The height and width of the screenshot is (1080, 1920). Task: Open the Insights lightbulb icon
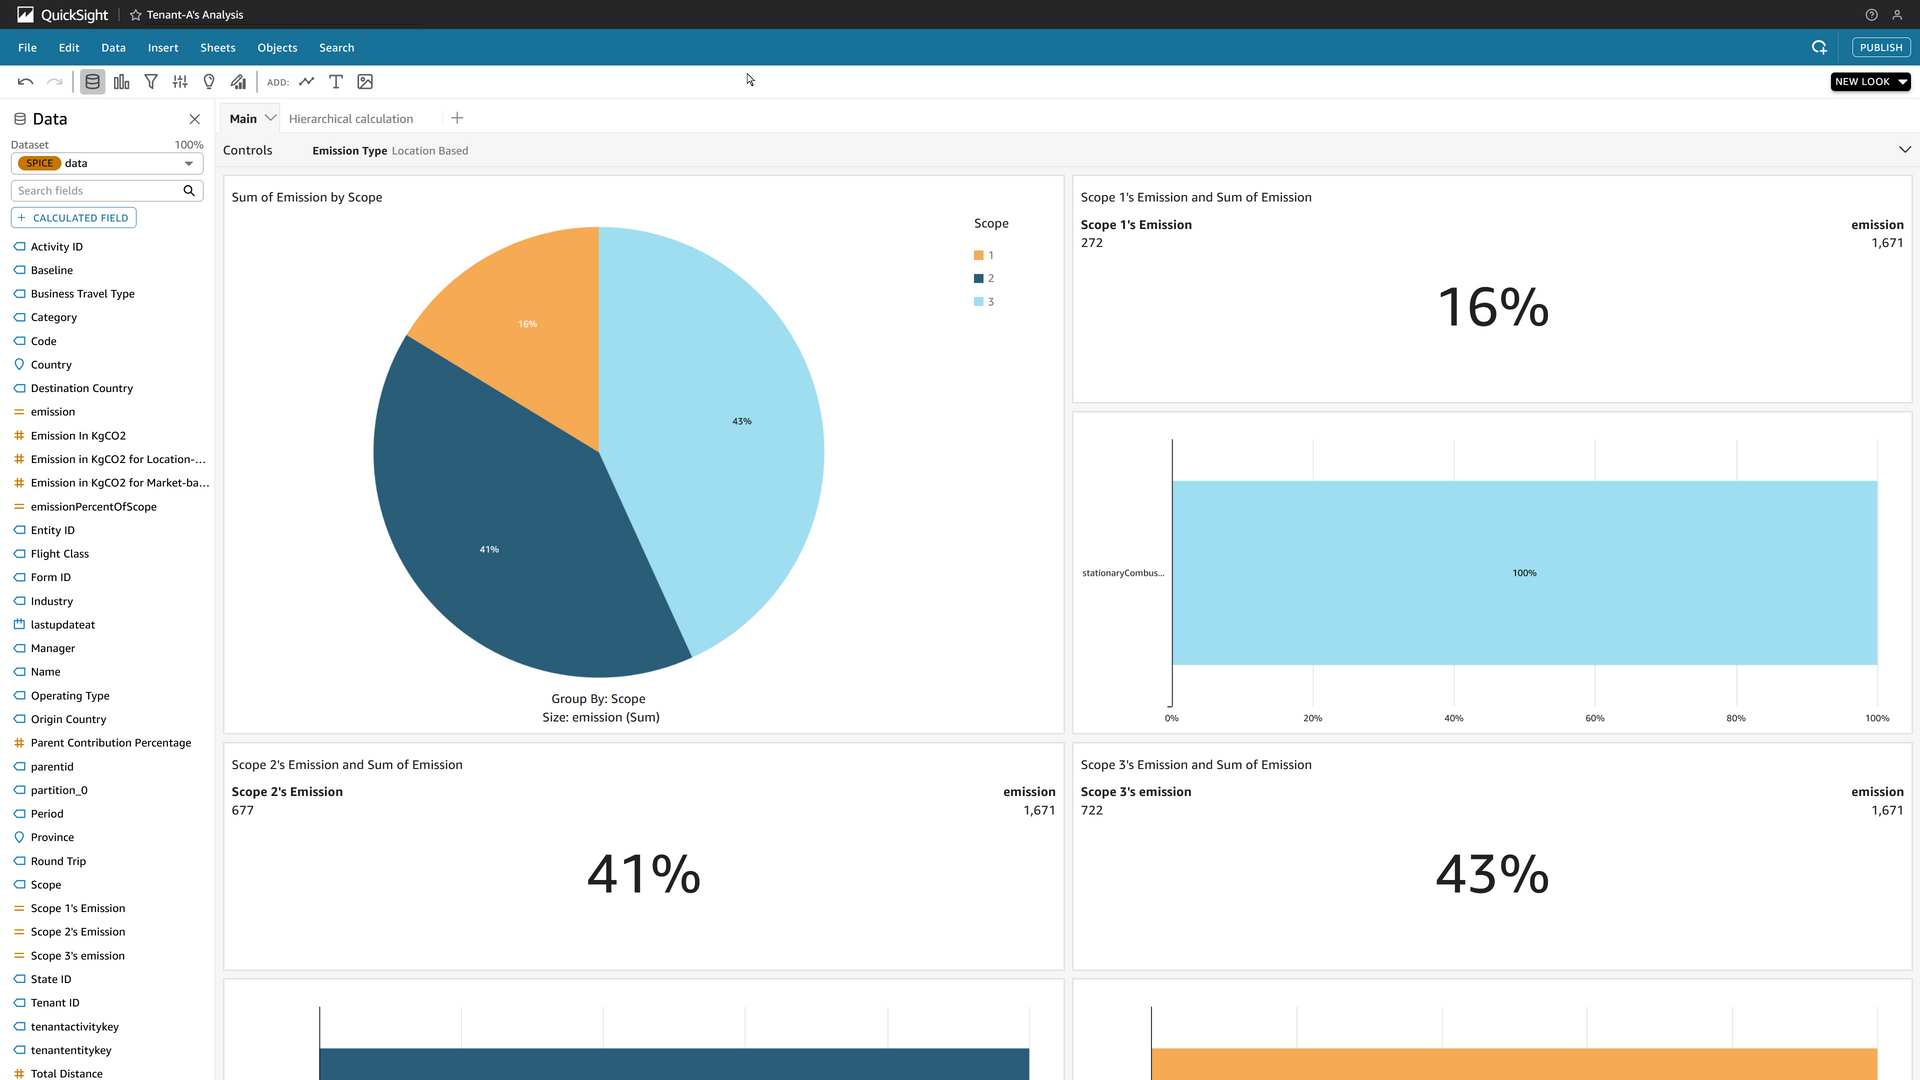pyautogui.click(x=209, y=82)
